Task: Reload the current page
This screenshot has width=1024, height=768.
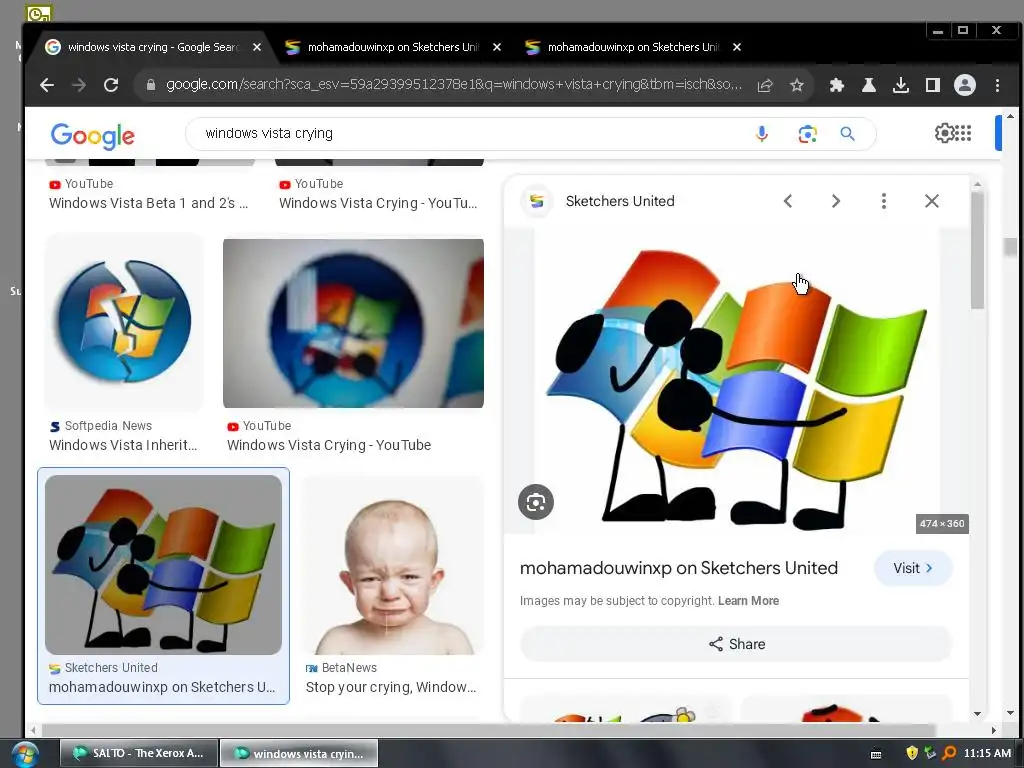Action: click(111, 85)
